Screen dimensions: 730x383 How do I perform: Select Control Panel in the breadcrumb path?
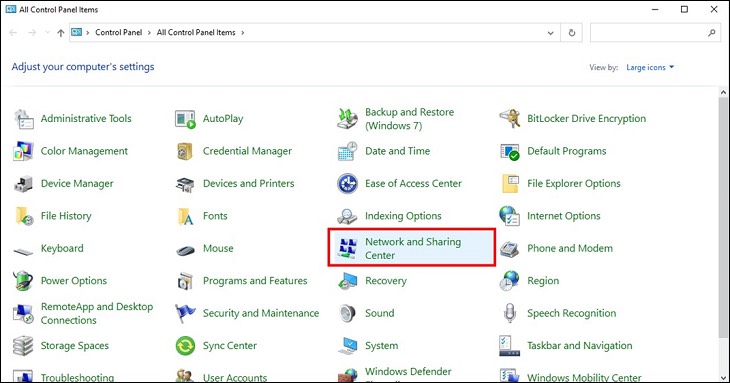coord(118,33)
